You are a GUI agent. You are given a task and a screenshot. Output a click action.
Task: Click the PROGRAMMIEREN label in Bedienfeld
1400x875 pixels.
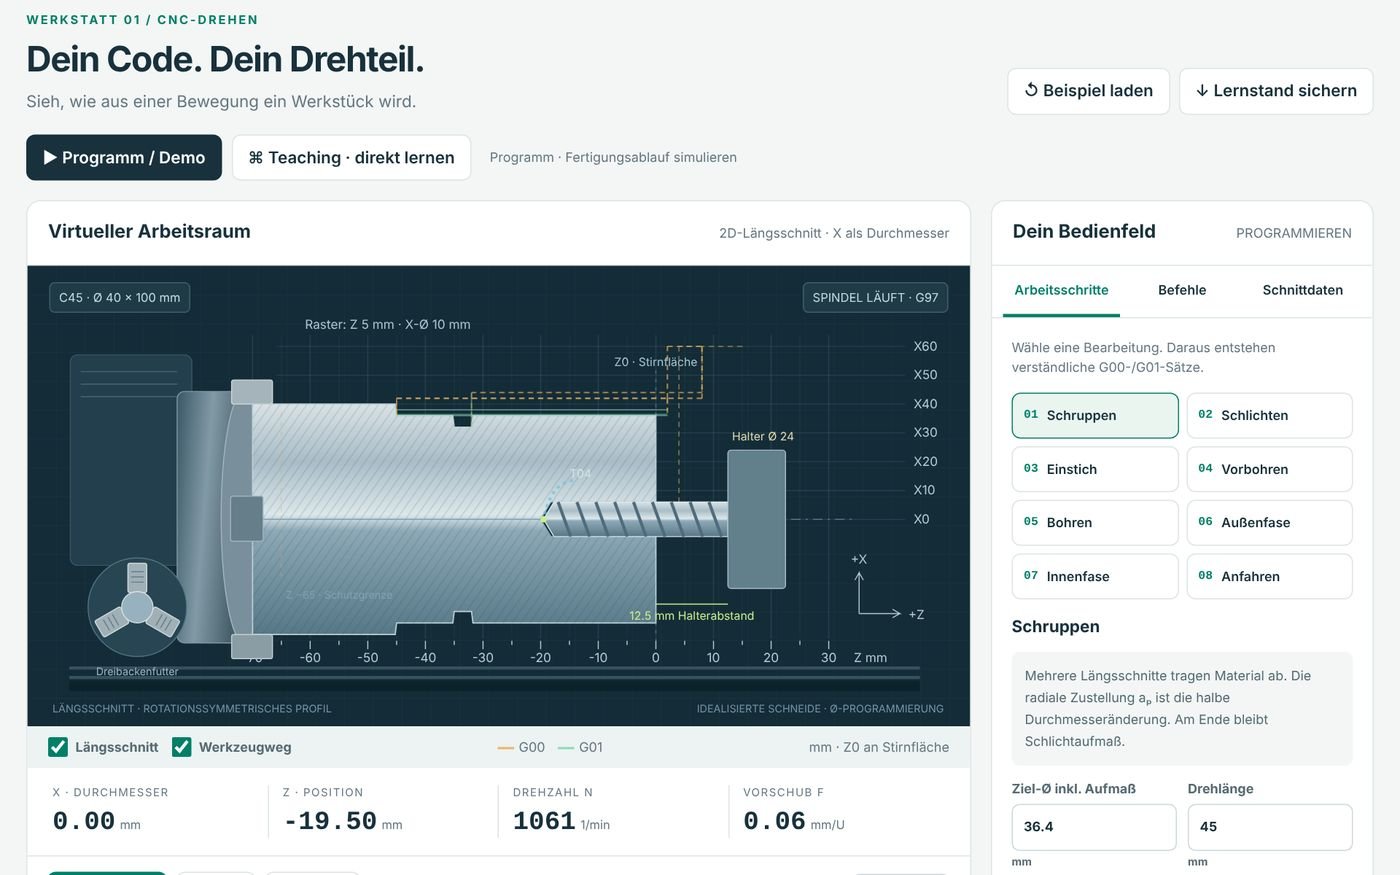click(1293, 233)
